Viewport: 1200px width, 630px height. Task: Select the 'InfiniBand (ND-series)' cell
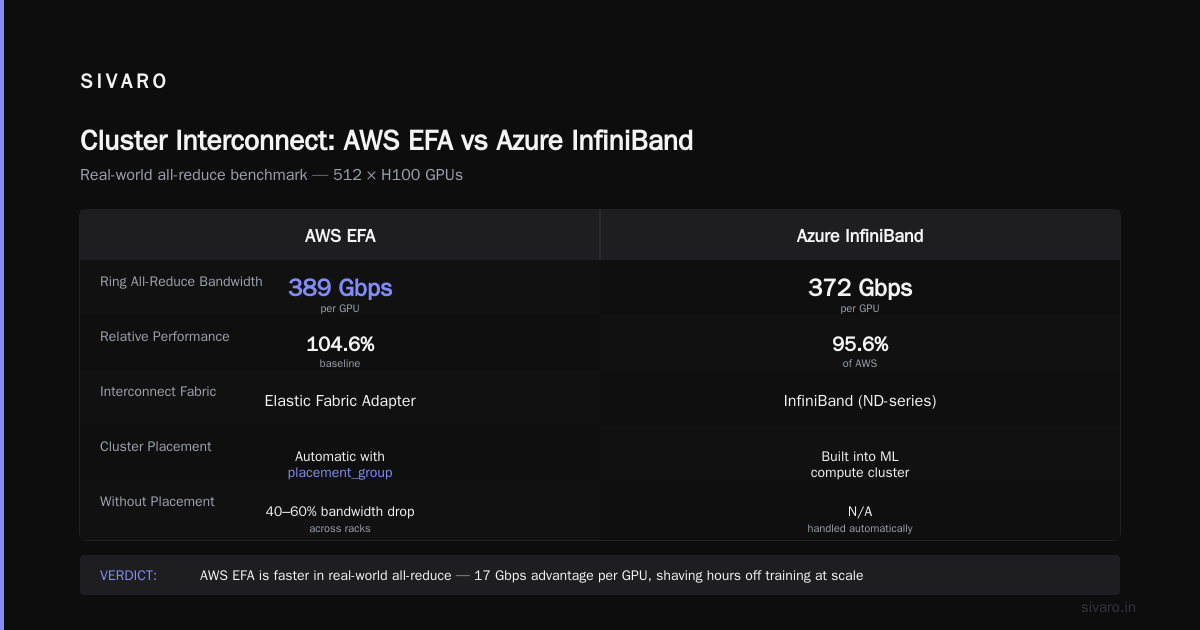click(860, 401)
